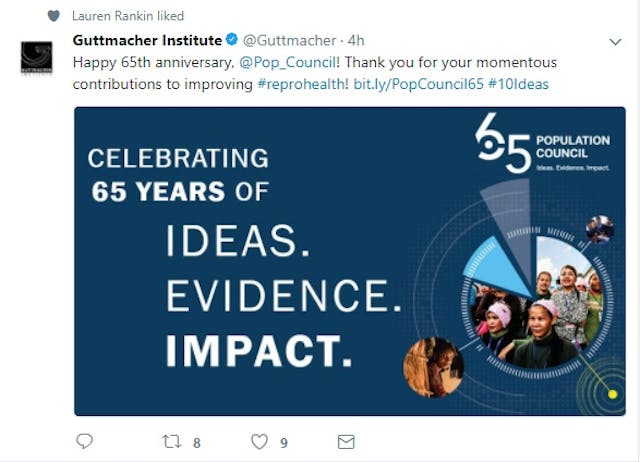Retweet the Guttmacher Institute tweet
This screenshot has width=640, height=462.
171,442
